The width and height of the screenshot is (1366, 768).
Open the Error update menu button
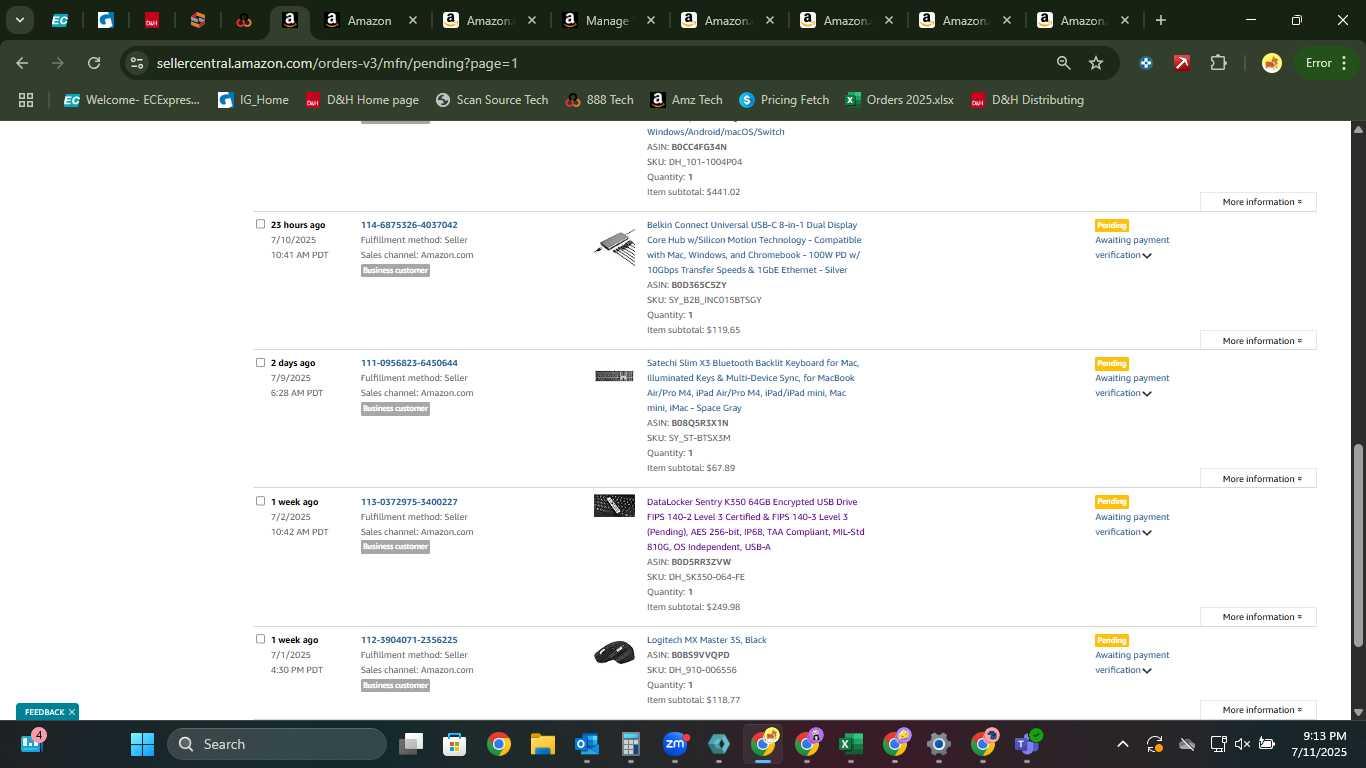1326,63
